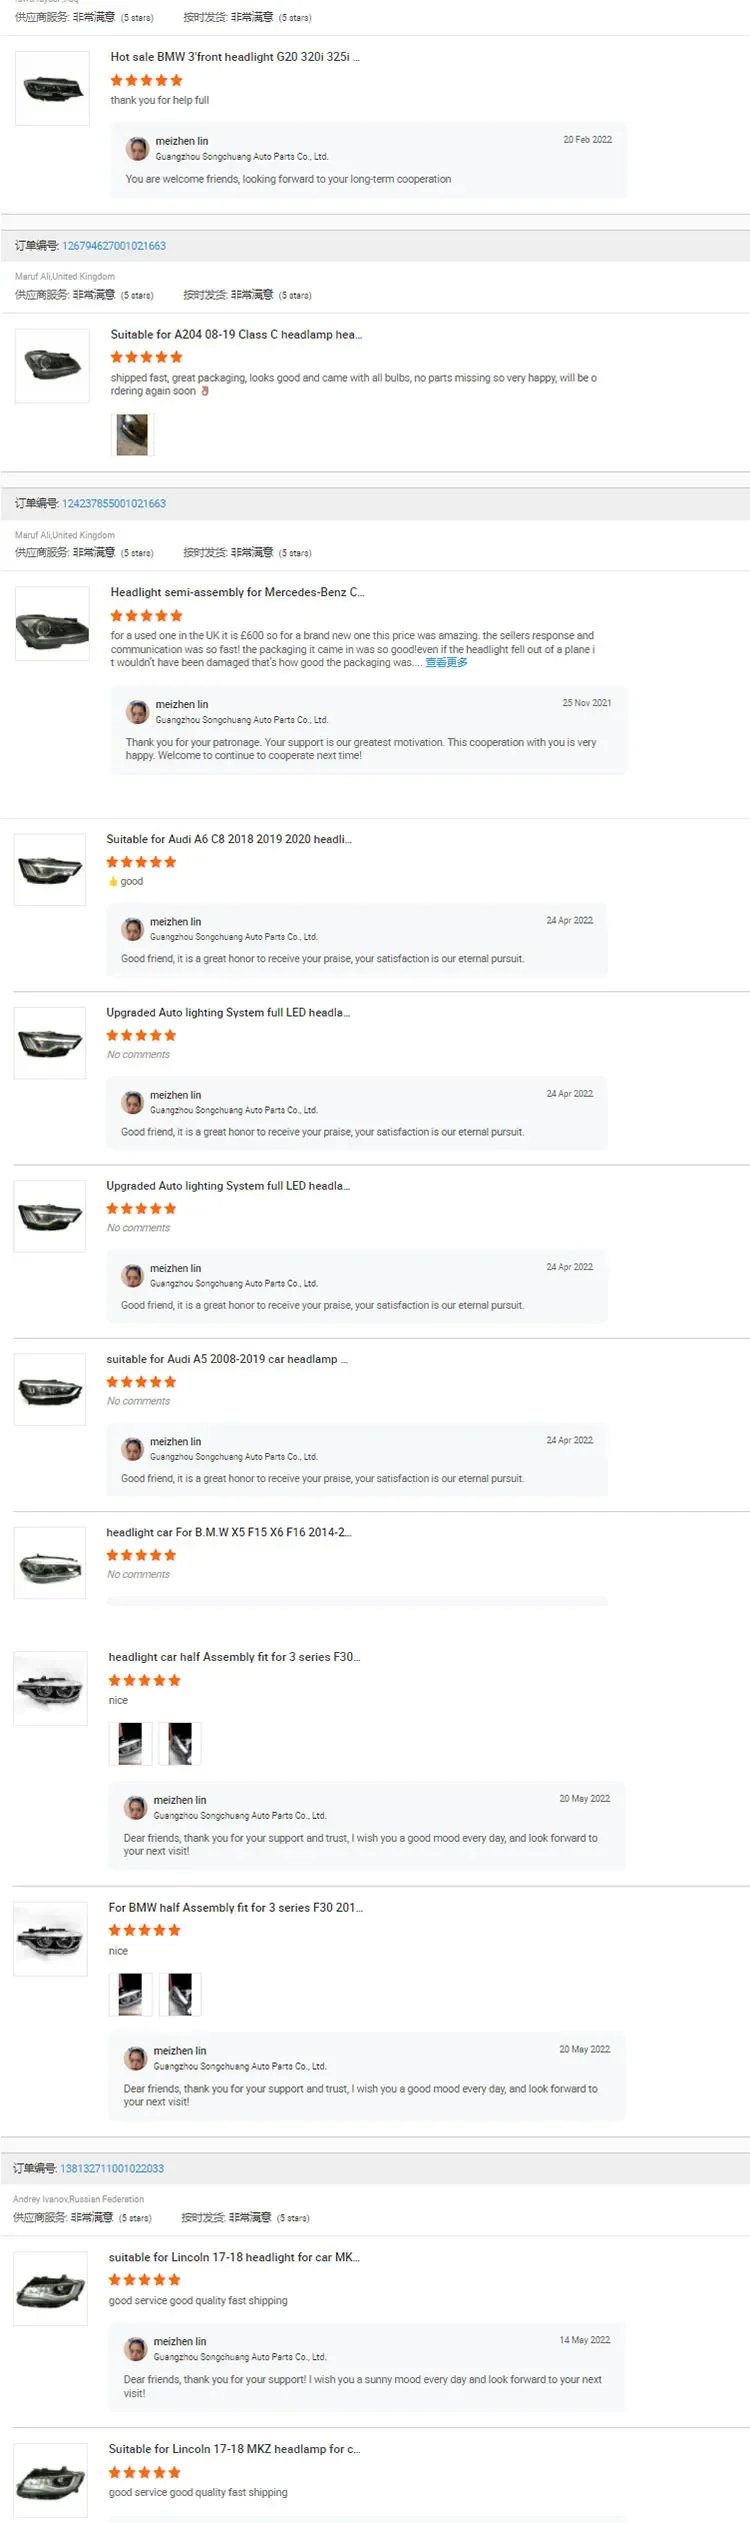Open 'Headlight semi-assembly for Mercedes-Benz' product title
This screenshot has width=750, height=2523.
click(x=237, y=592)
